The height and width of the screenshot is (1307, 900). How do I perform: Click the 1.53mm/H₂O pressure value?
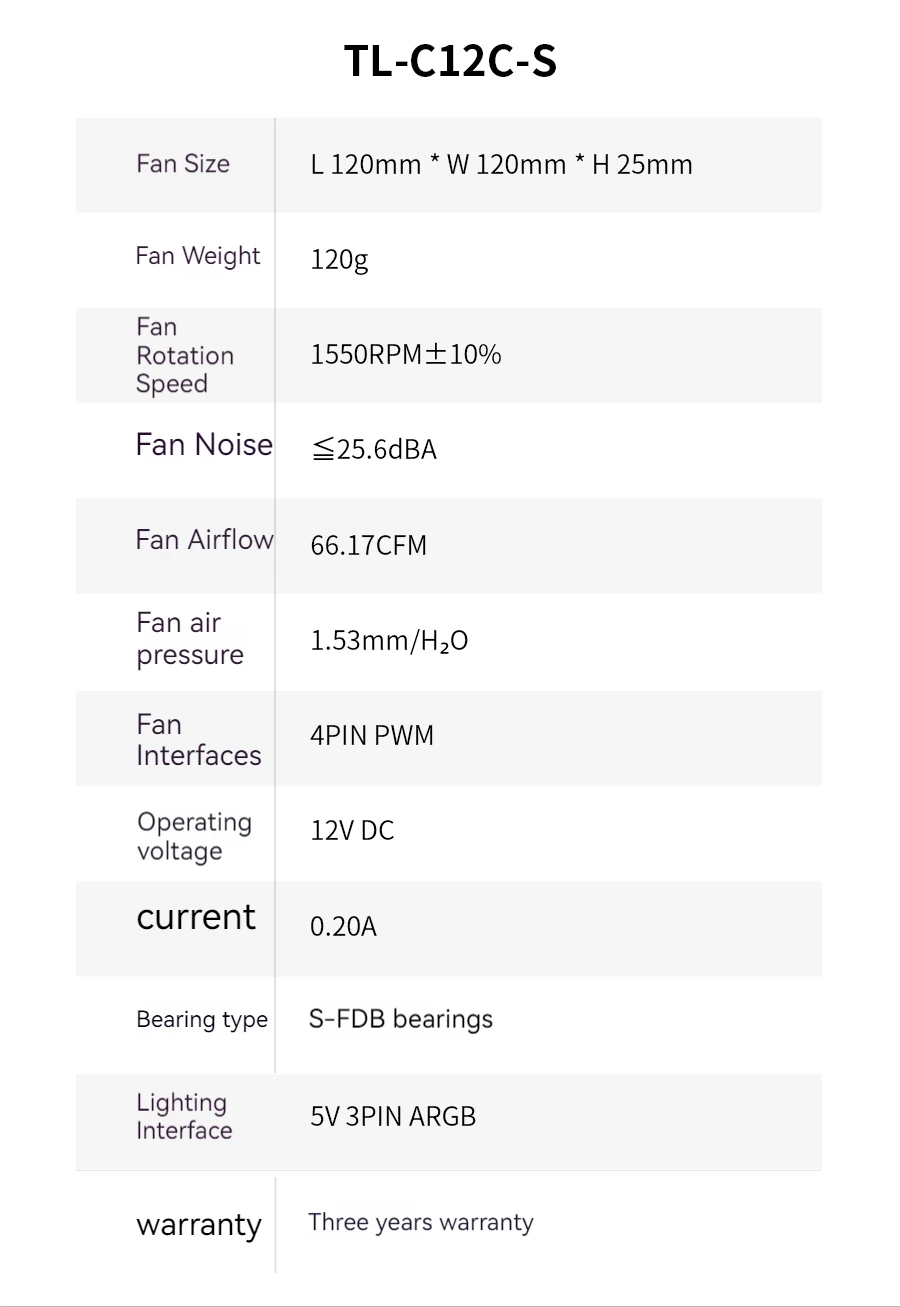click(x=389, y=640)
